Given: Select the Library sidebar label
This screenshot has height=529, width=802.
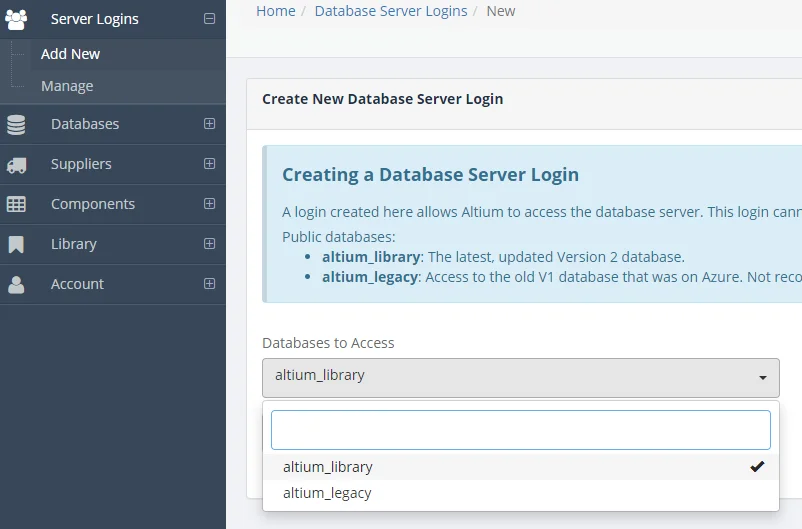Looking at the screenshot, I should [74, 244].
